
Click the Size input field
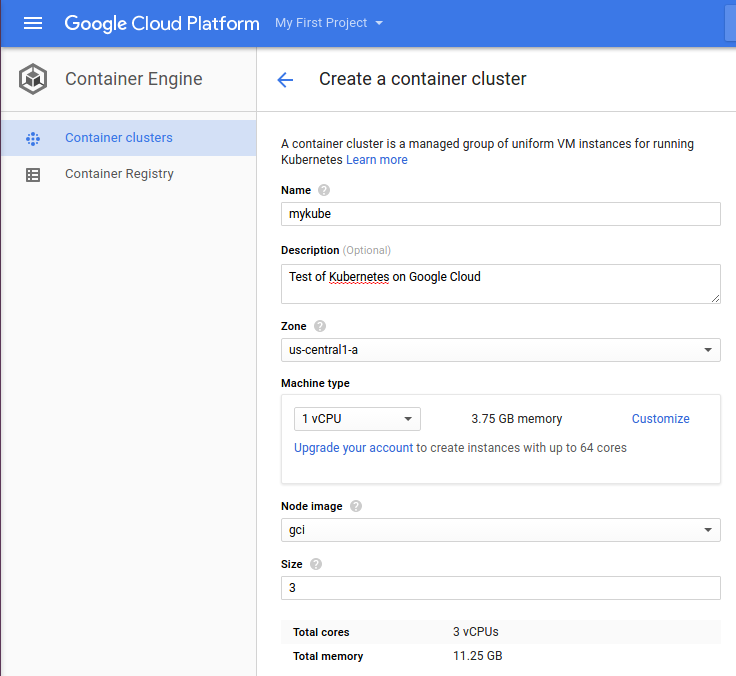[x=501, y=588]
